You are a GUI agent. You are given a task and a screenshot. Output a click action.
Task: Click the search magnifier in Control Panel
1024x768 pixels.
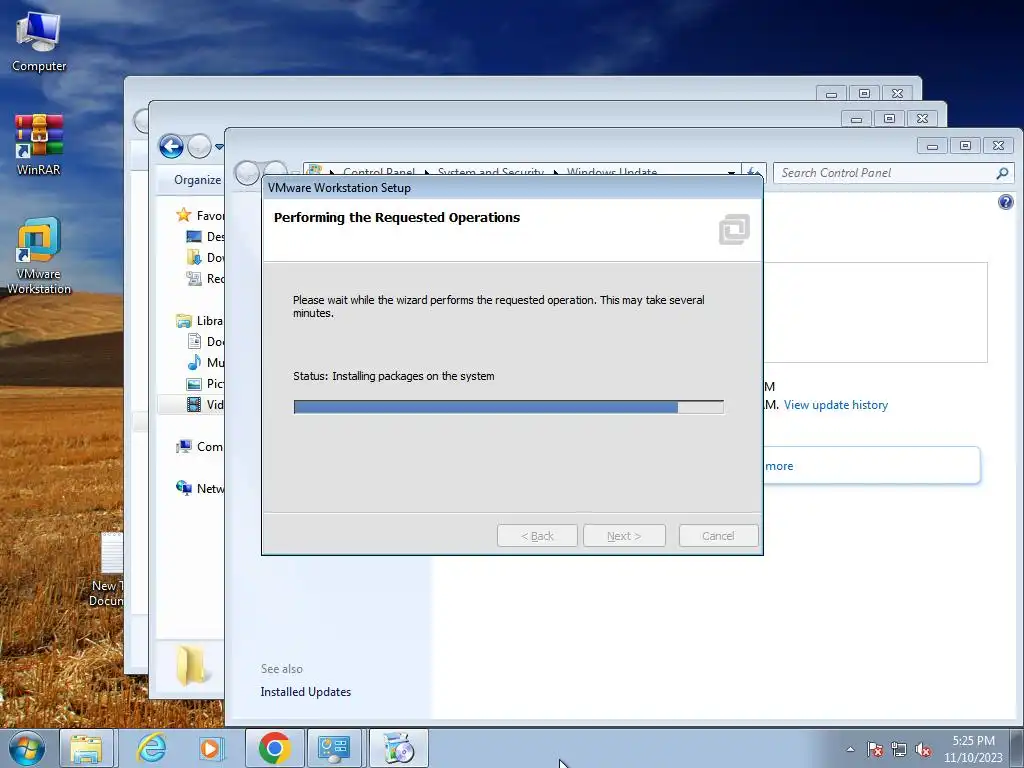pyautogui.click(x=1002, y=173)
